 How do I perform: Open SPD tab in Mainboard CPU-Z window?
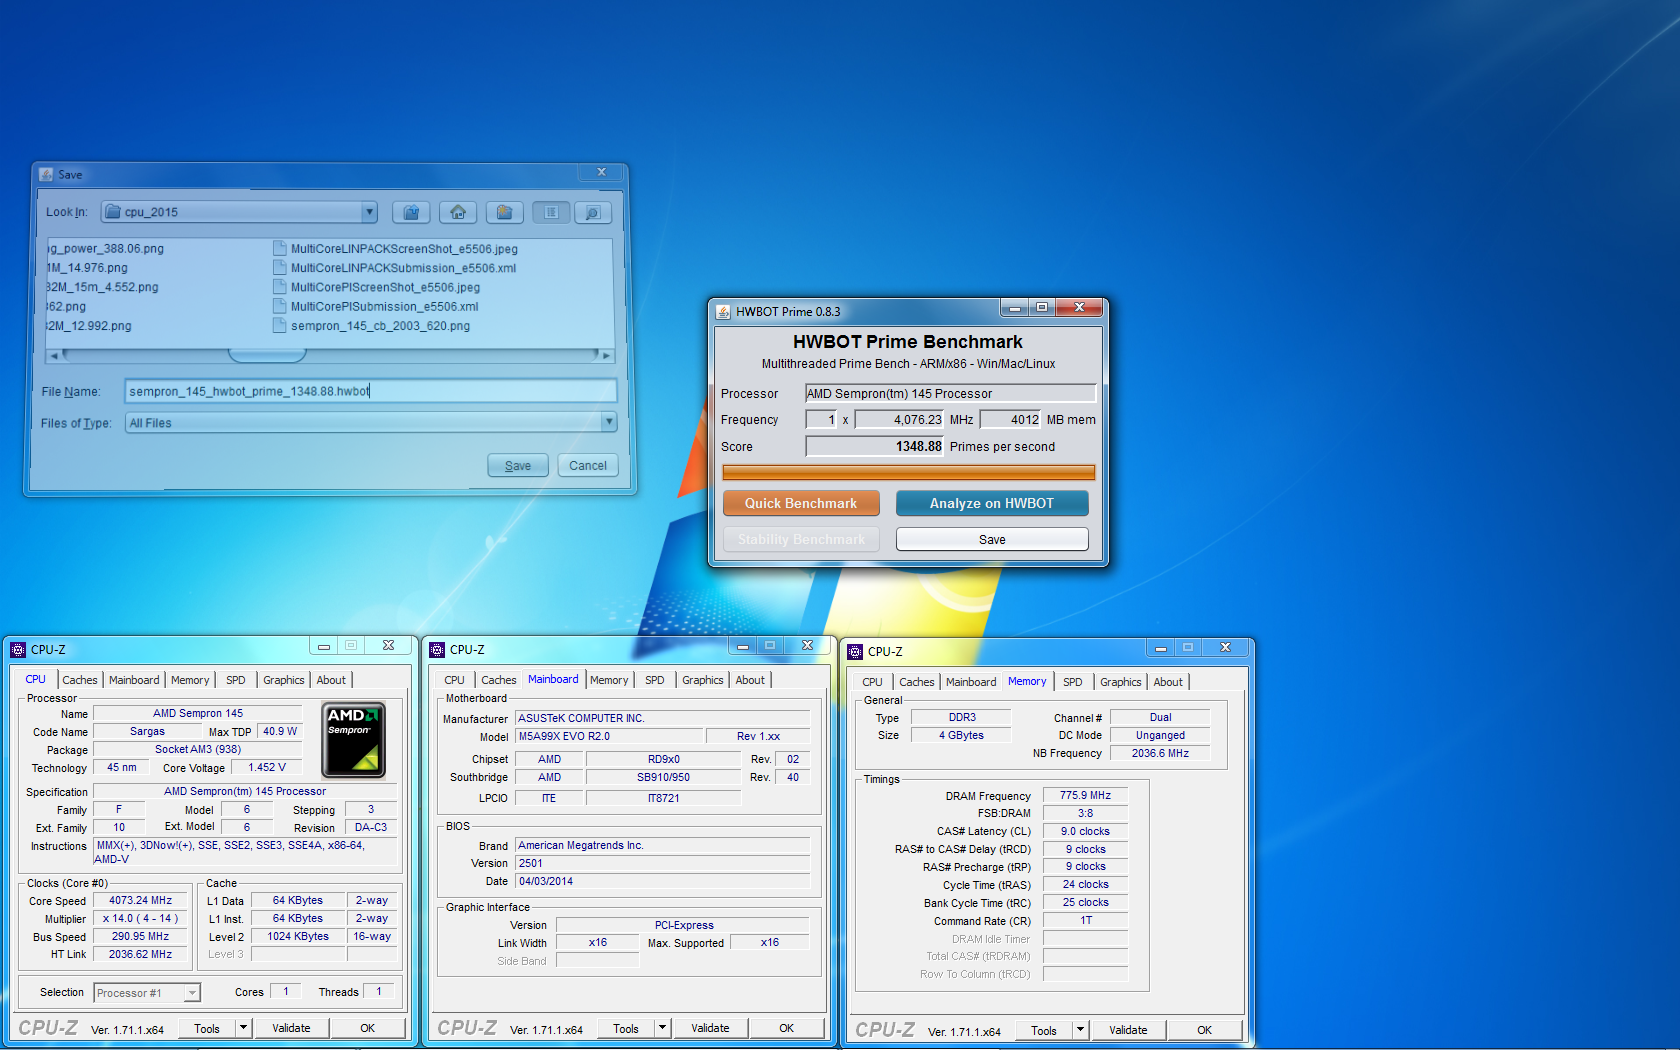(x=655, y=680)
